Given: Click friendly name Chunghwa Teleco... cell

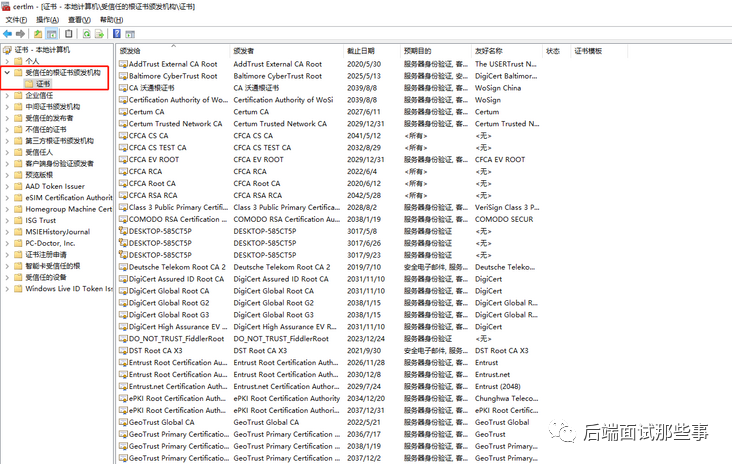Looking at the screenshot, I should [x=507, y=399].
